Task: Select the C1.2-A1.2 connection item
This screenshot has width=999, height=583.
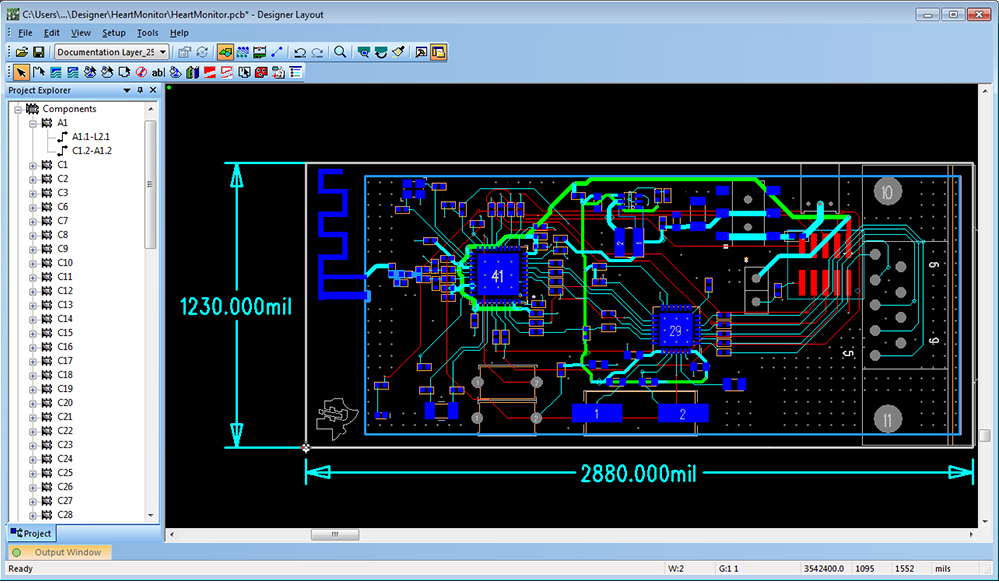Action: pos(92,151)
